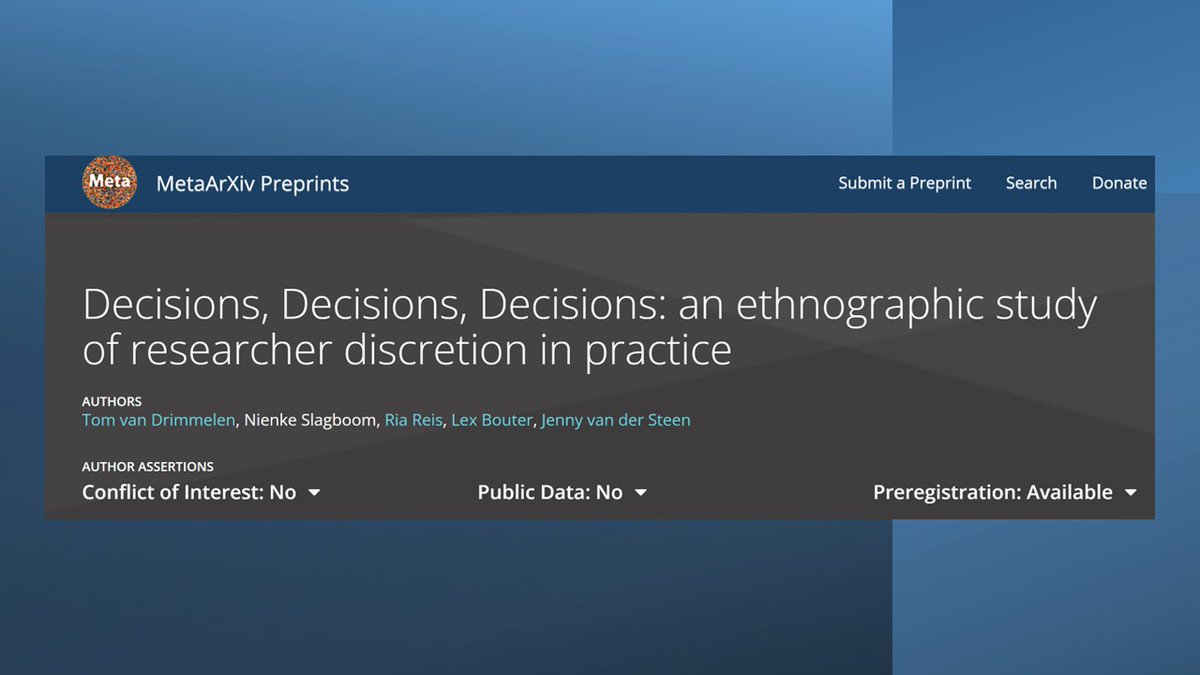Click the AUTHORS heading label
This screenshot has width=1200, height=675.
(112, 402)
